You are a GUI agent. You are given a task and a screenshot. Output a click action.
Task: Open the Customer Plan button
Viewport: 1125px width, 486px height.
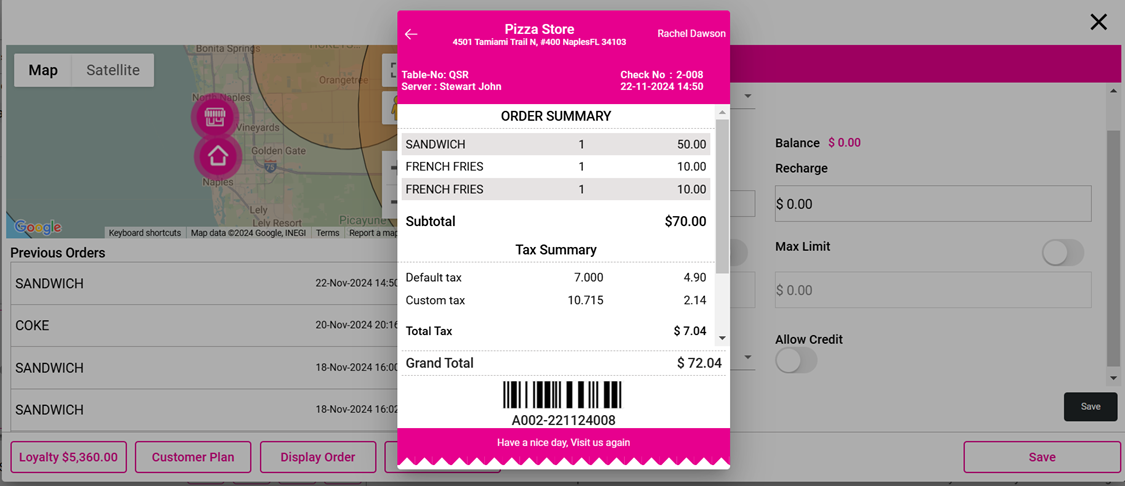pyautogui.click(x=193, y=457)
